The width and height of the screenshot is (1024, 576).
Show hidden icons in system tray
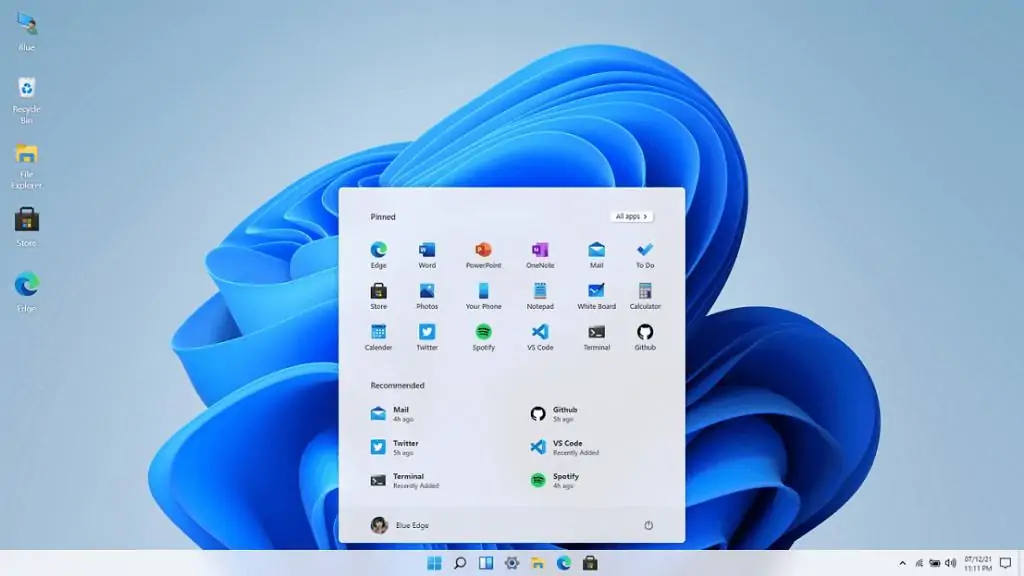point(901,563)
